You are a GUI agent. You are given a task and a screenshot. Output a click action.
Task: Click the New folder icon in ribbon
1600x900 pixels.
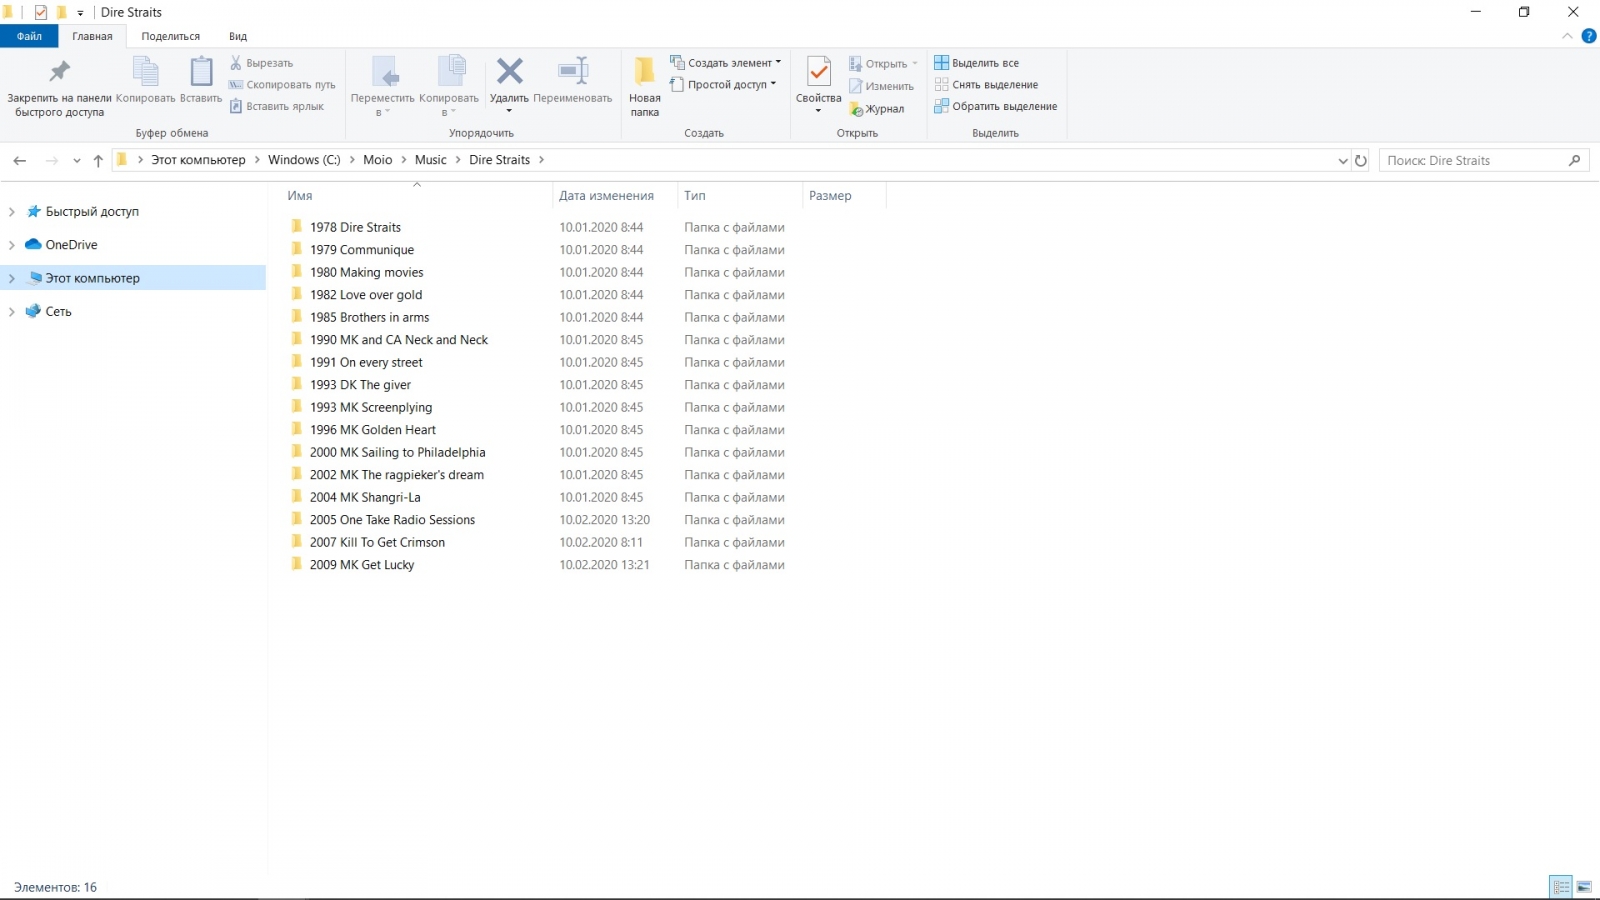644,72
